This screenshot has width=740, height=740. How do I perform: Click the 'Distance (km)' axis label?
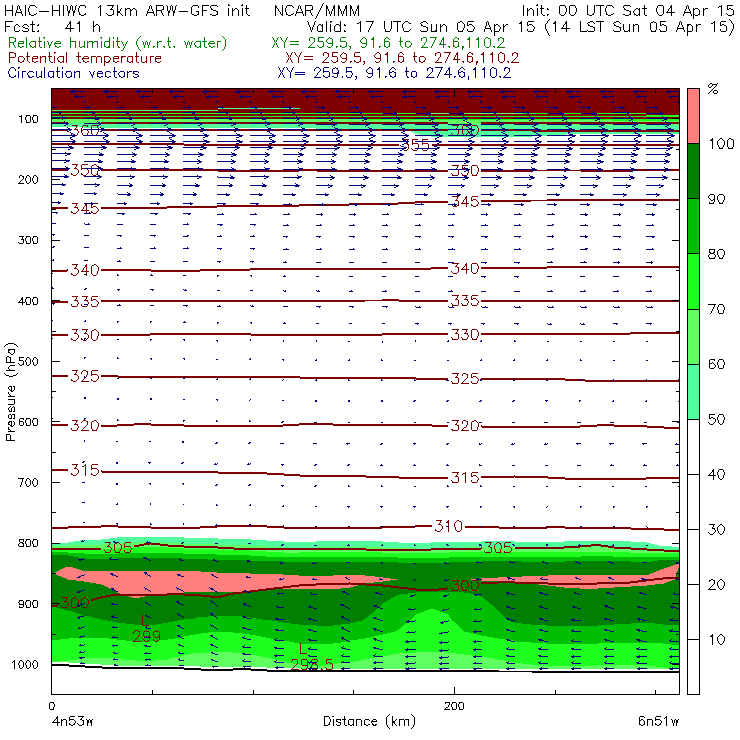(x=370, y=721)
